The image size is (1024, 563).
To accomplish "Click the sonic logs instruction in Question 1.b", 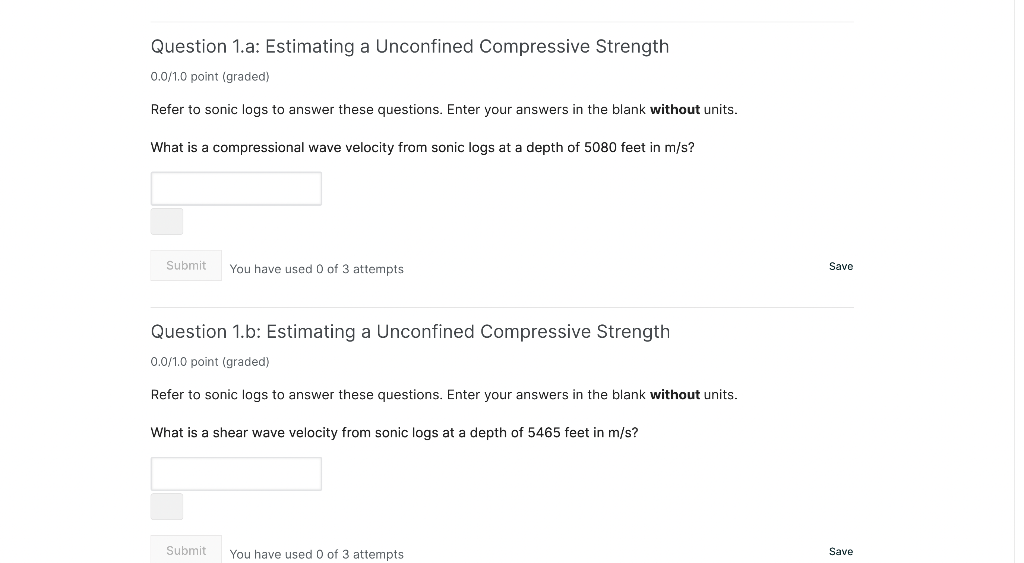I will click(400, 394).
